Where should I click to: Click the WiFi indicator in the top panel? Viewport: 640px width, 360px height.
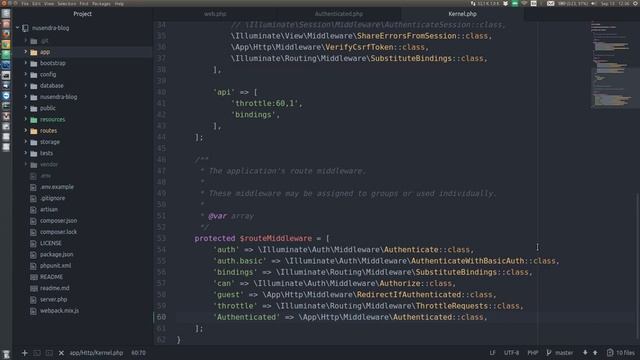pos(524,3)
